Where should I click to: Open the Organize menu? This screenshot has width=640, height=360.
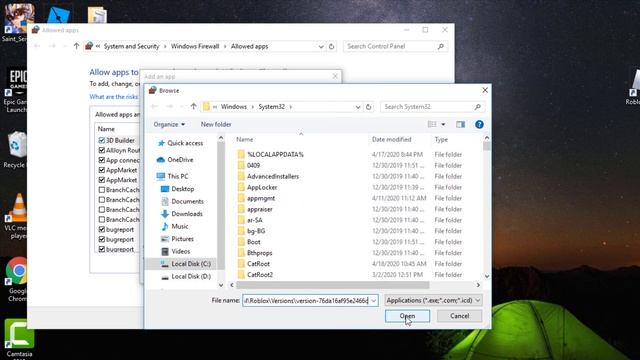tap(169, 124)
